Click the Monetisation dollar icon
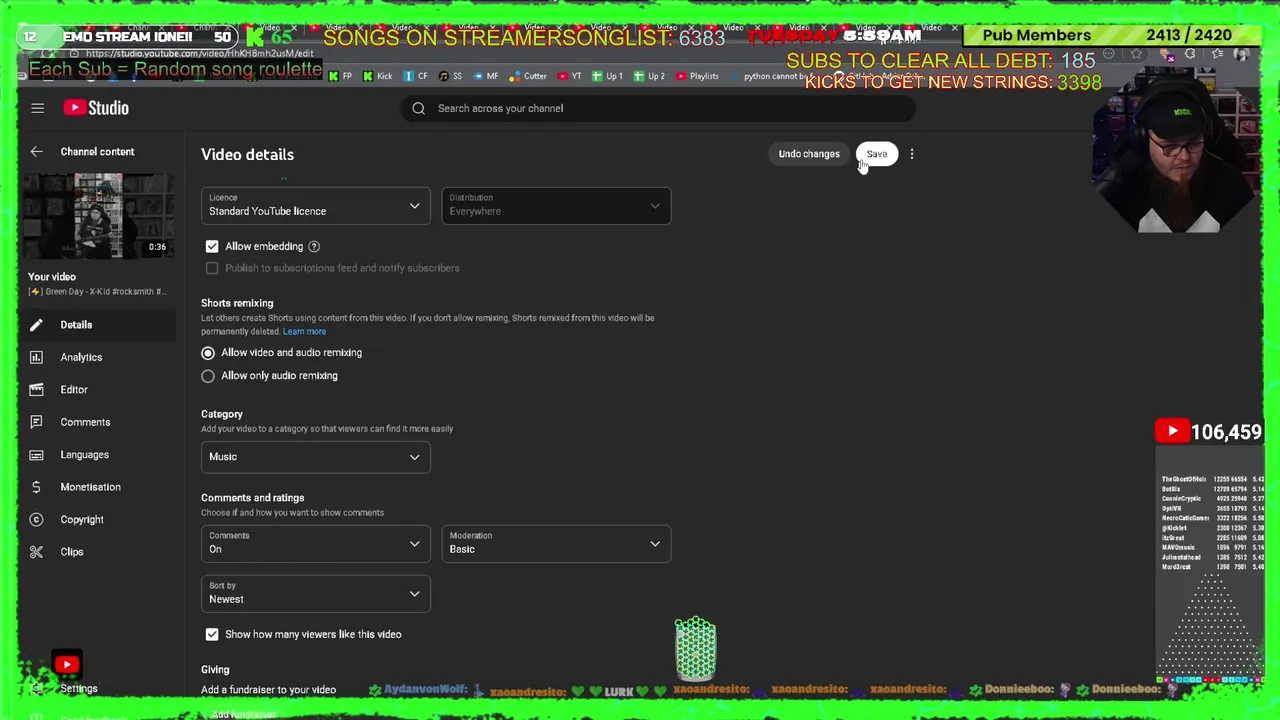This screenshot has width=1280, height=720. coord(36,487)
